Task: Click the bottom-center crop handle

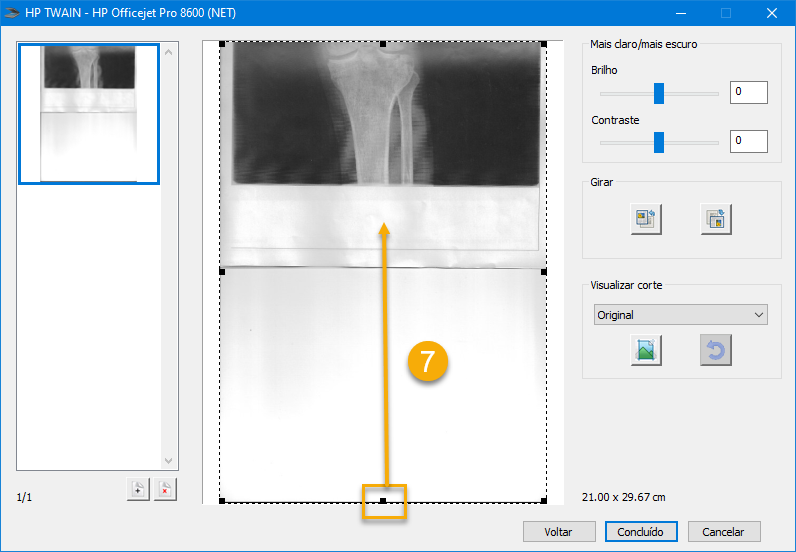Action: tap(383, 500)
